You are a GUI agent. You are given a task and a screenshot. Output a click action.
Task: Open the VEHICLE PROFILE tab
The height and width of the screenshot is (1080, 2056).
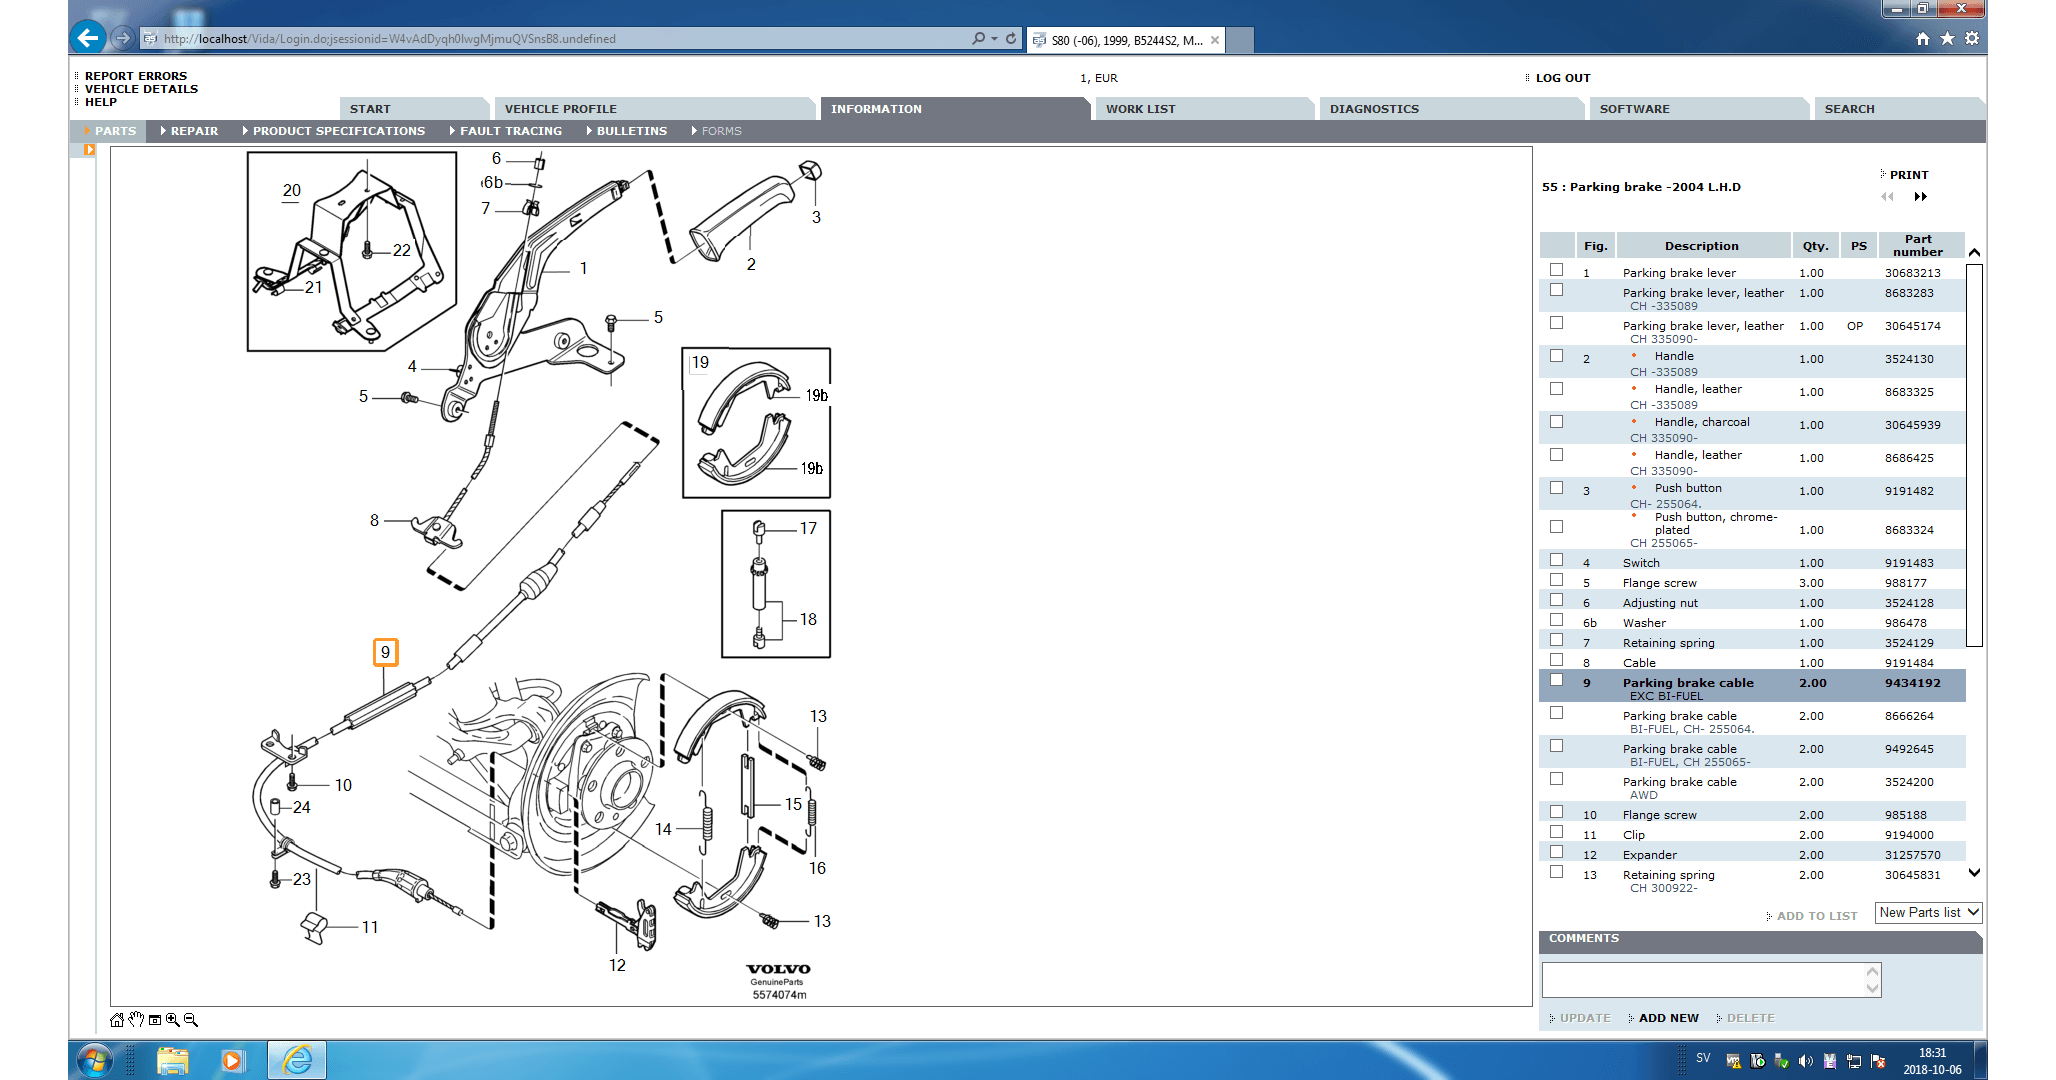point(560,109)
